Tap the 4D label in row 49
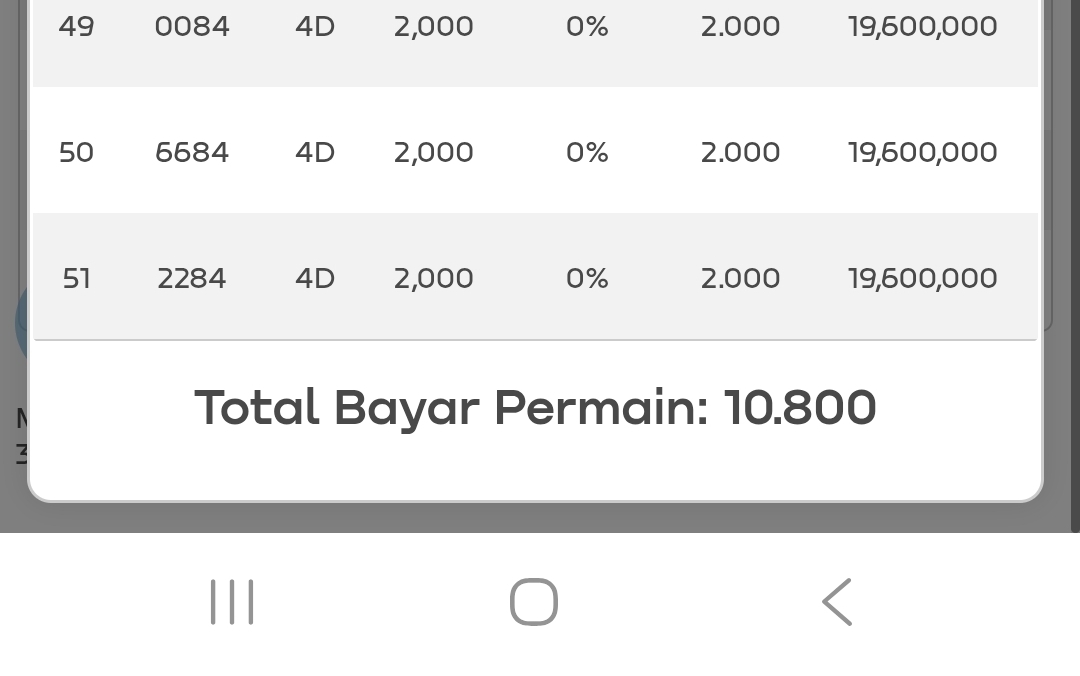1080x676 pixels. 315,27
